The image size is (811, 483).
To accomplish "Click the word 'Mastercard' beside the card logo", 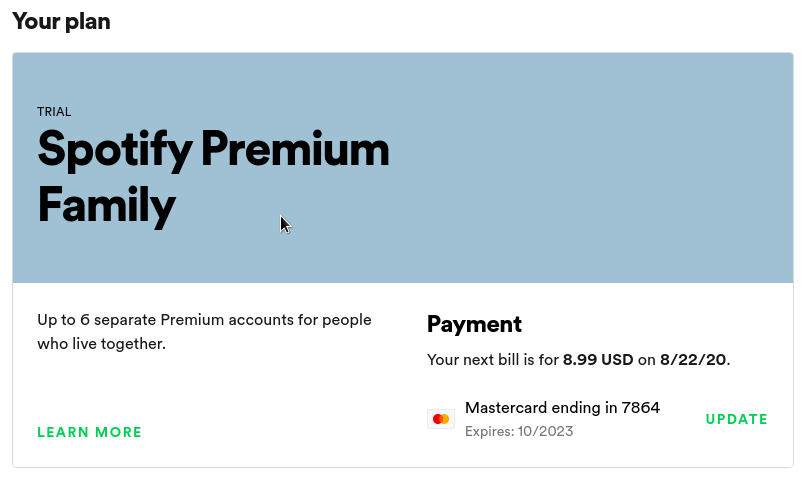I will [506, 408].
